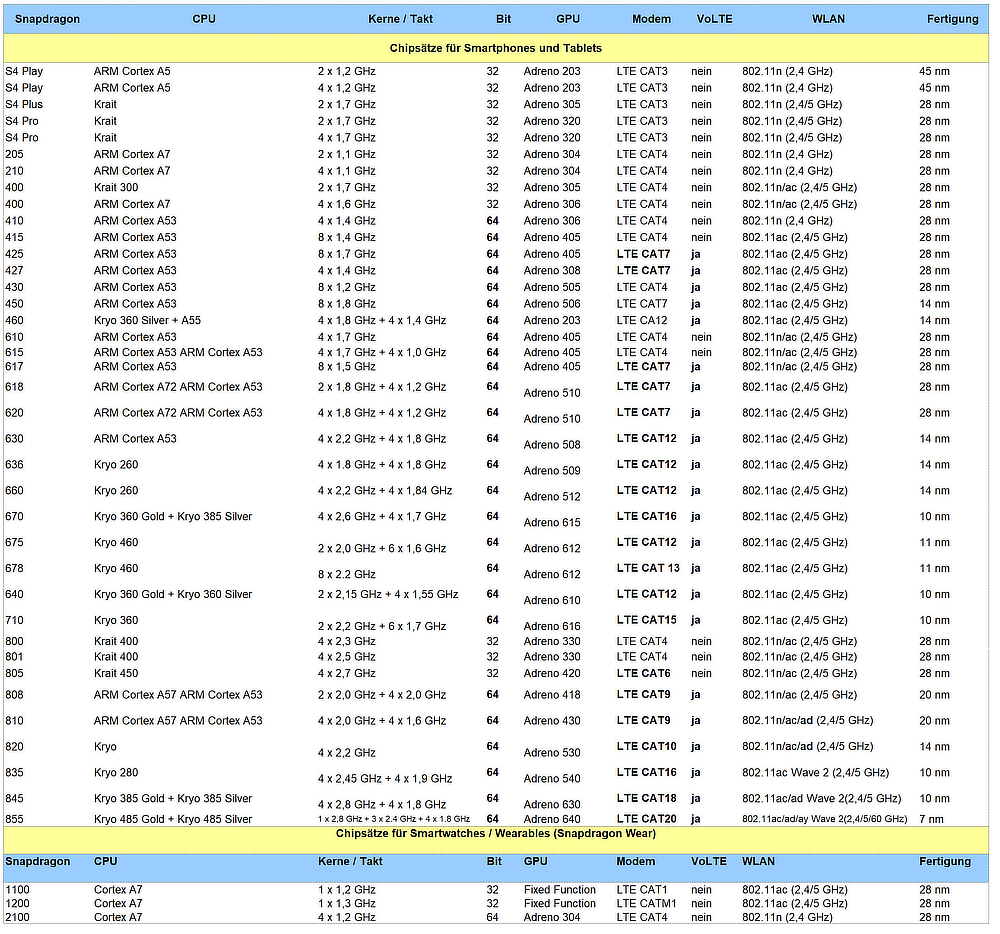Screen dimensions: 1000x934
Task: Click the '2 x 2,0 GHz + 6 x 1,6 GHz' cell
Action: point(382,548)
